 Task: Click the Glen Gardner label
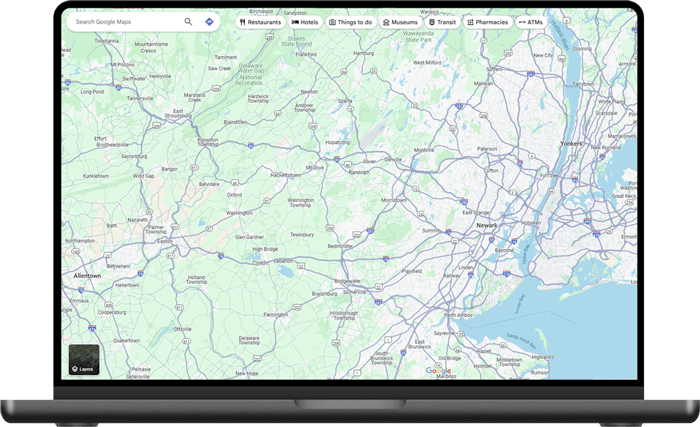pyautogui.click(x=250, y=237)
